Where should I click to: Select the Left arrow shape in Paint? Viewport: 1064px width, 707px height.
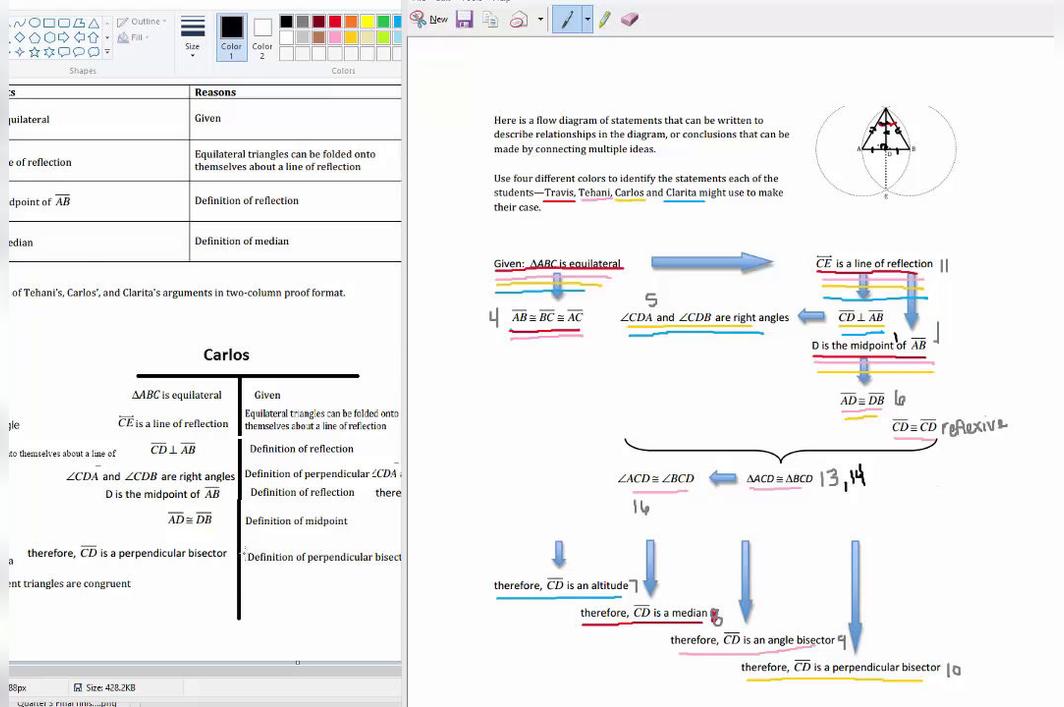[x=79, y=37]
